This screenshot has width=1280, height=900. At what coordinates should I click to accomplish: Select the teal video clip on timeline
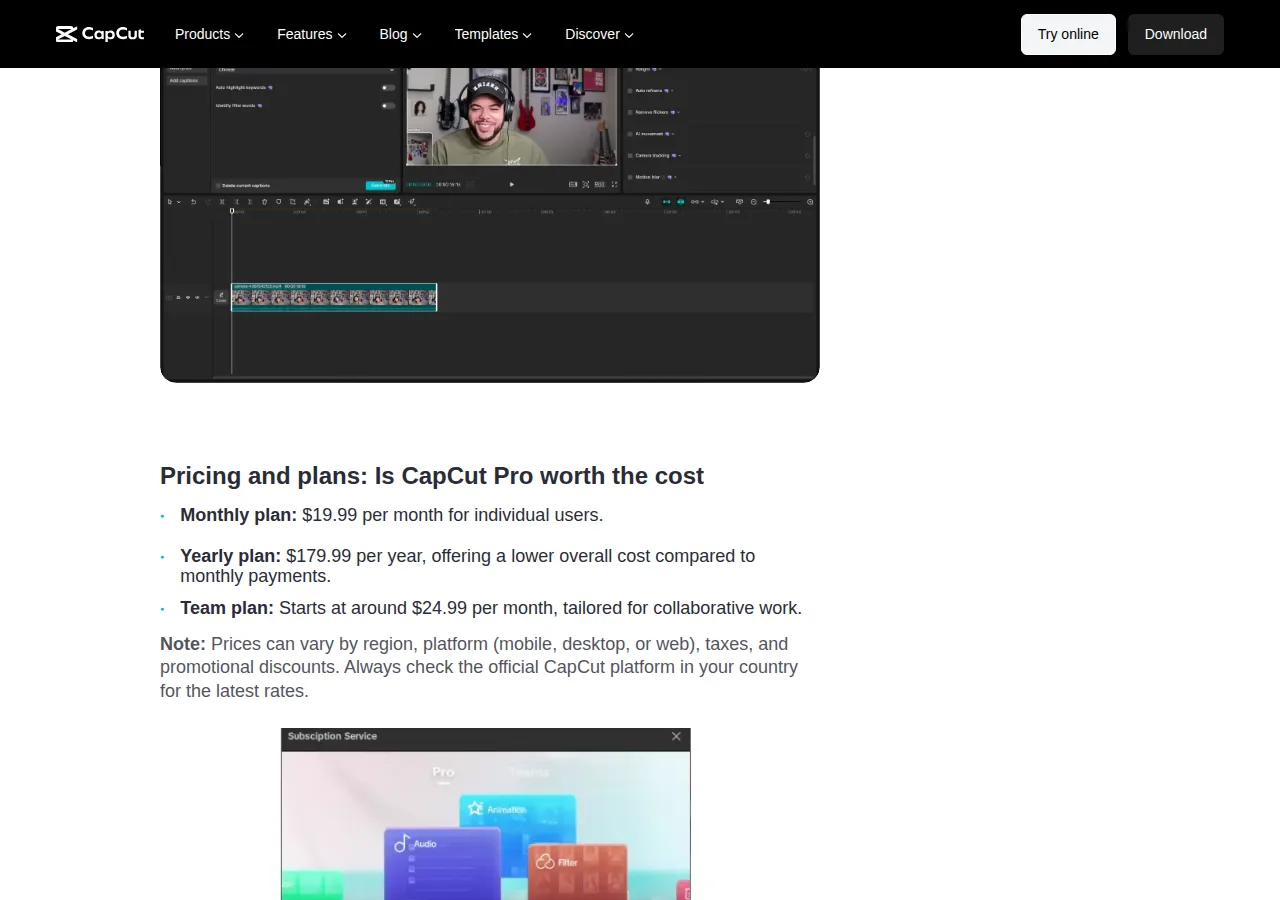click(x=334, y=297)
